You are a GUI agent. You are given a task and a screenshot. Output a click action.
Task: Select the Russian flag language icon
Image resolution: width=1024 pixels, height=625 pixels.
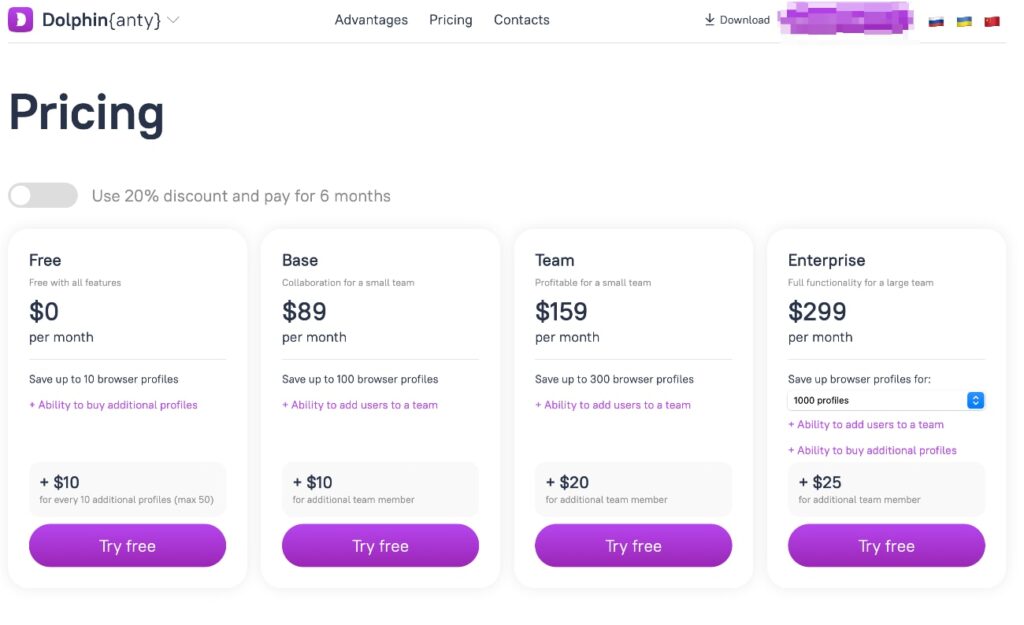click(936, 19)
